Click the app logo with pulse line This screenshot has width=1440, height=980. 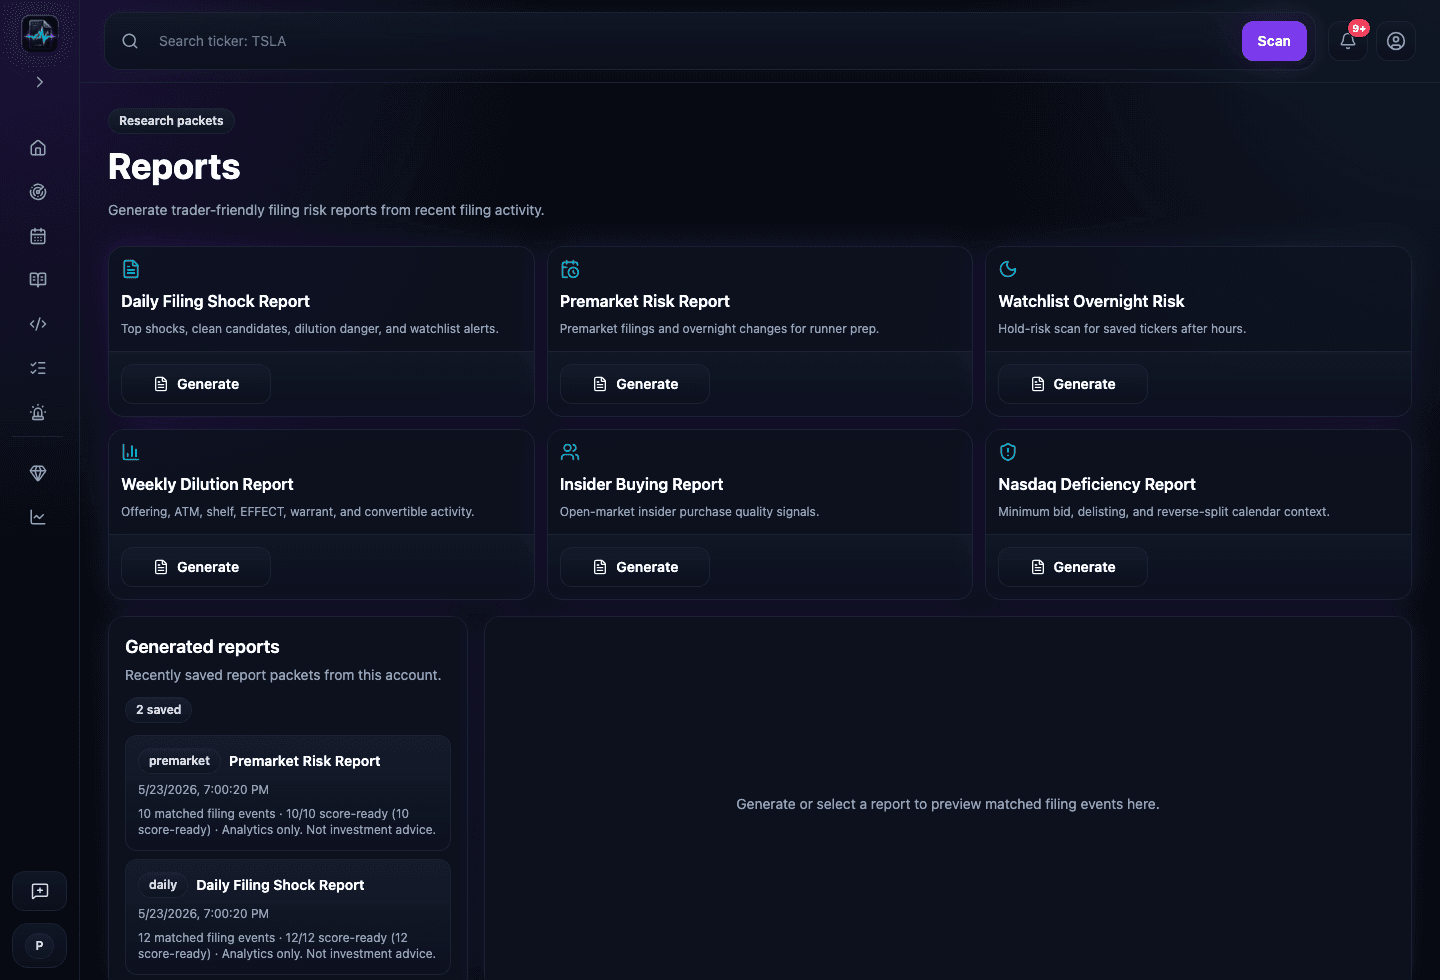coord(40,35)
